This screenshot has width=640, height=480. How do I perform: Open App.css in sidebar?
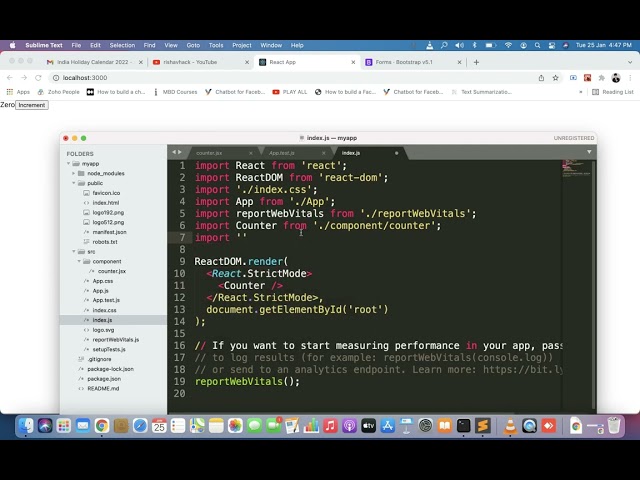(102, 281)
